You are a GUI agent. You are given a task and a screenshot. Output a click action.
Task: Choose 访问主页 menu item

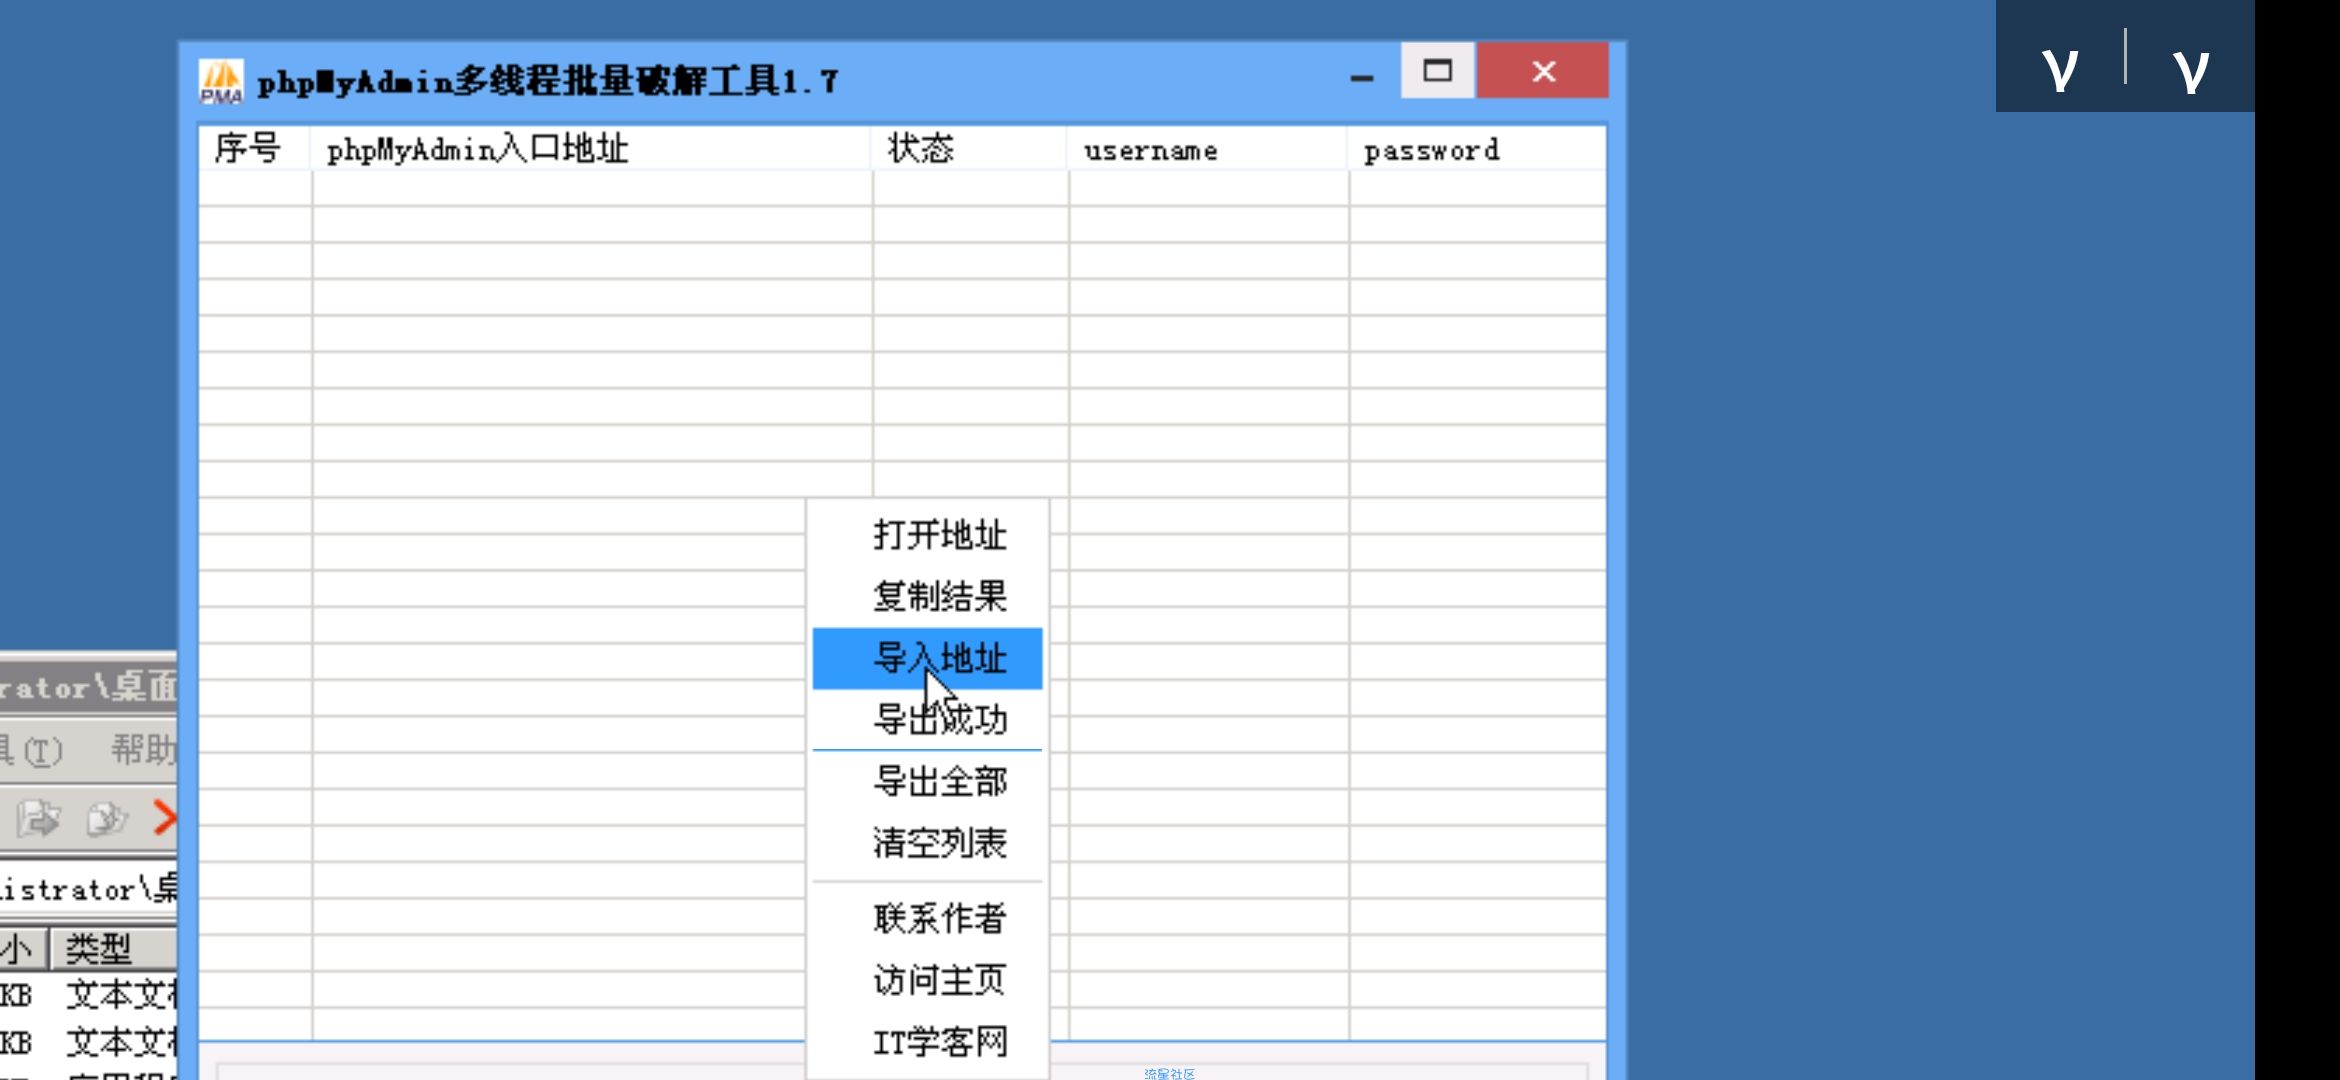click(927, 980)
